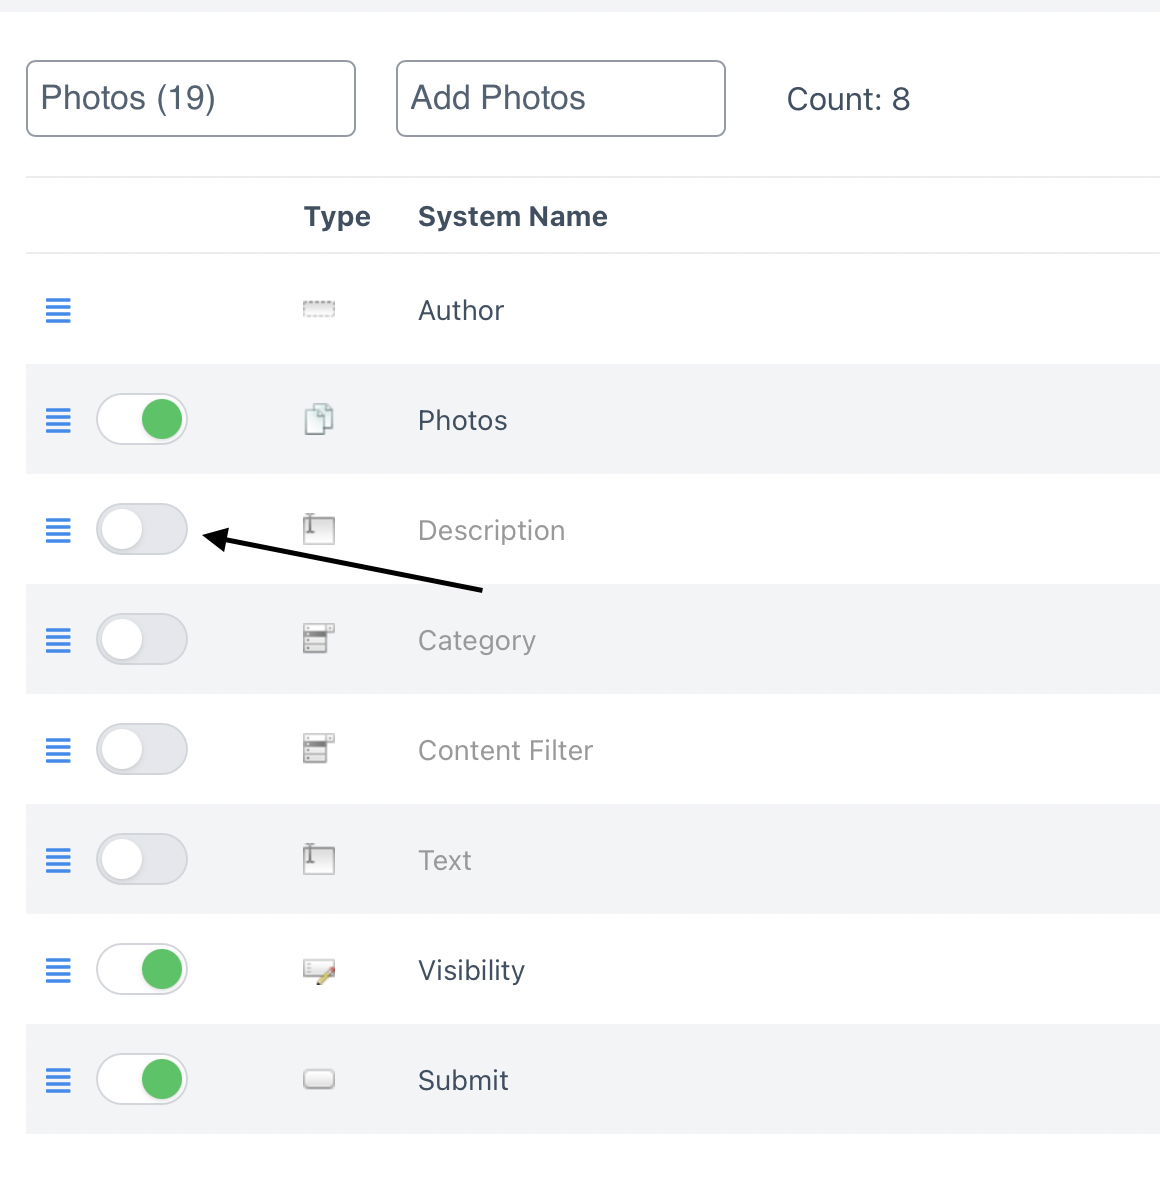Click the Visibility field type icon

pyautogui.click(x=319, y=970)
